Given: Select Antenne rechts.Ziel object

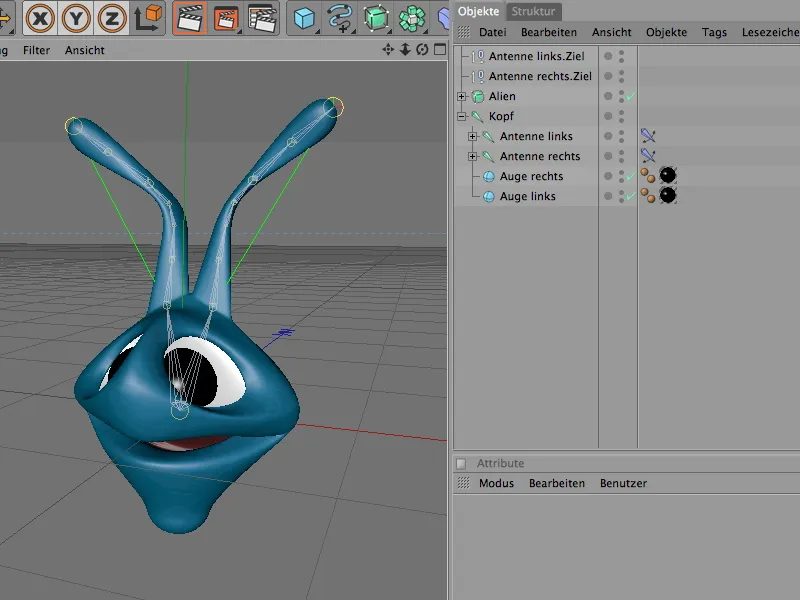Looking at the screenshot, I should [540, 76].
